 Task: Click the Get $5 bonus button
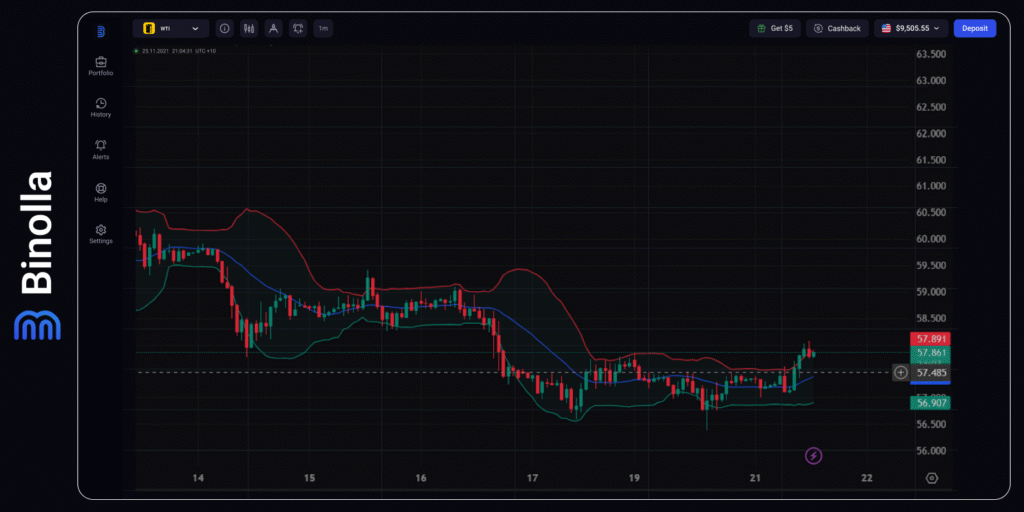coord(775,28)
